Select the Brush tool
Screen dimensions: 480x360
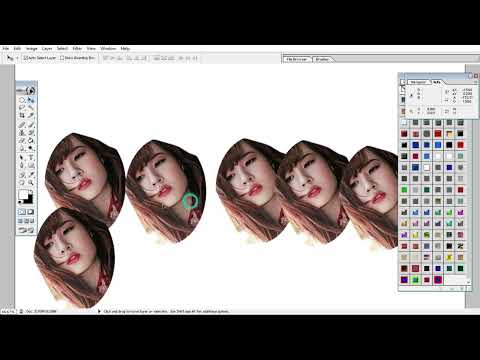[x=31, y=125]
